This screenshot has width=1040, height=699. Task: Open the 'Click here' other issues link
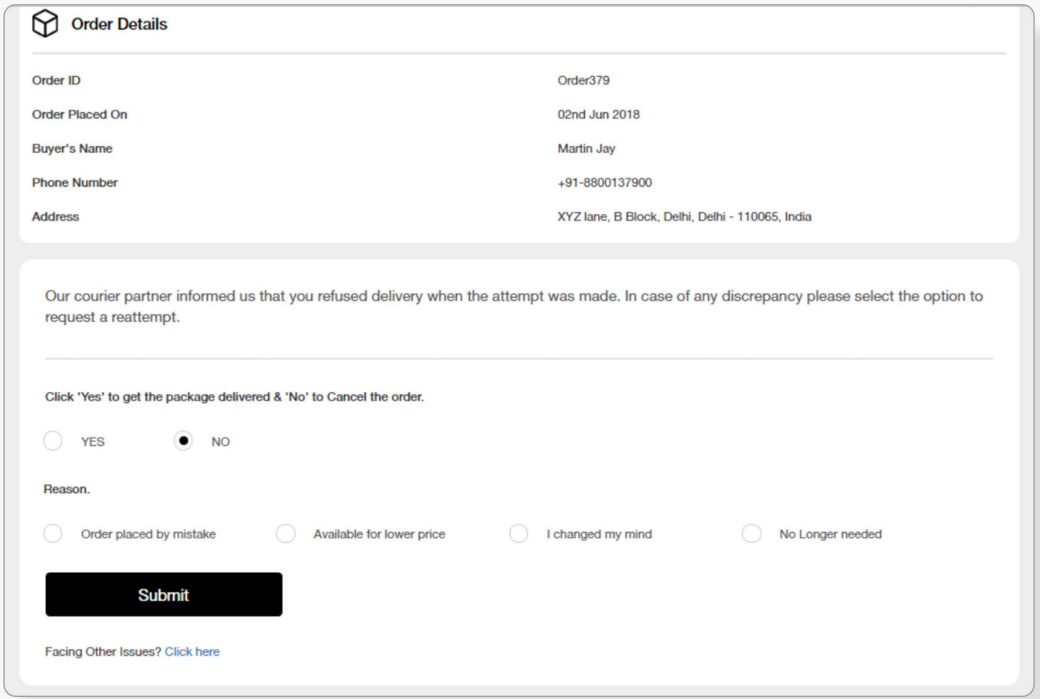coord(192,651)
